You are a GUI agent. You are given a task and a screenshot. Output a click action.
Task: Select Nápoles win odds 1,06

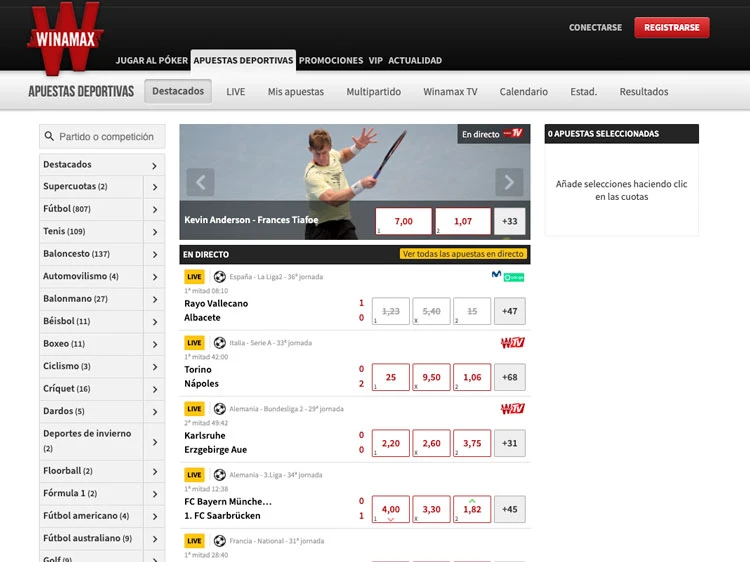pyautogui.click(x=472, y=377)
